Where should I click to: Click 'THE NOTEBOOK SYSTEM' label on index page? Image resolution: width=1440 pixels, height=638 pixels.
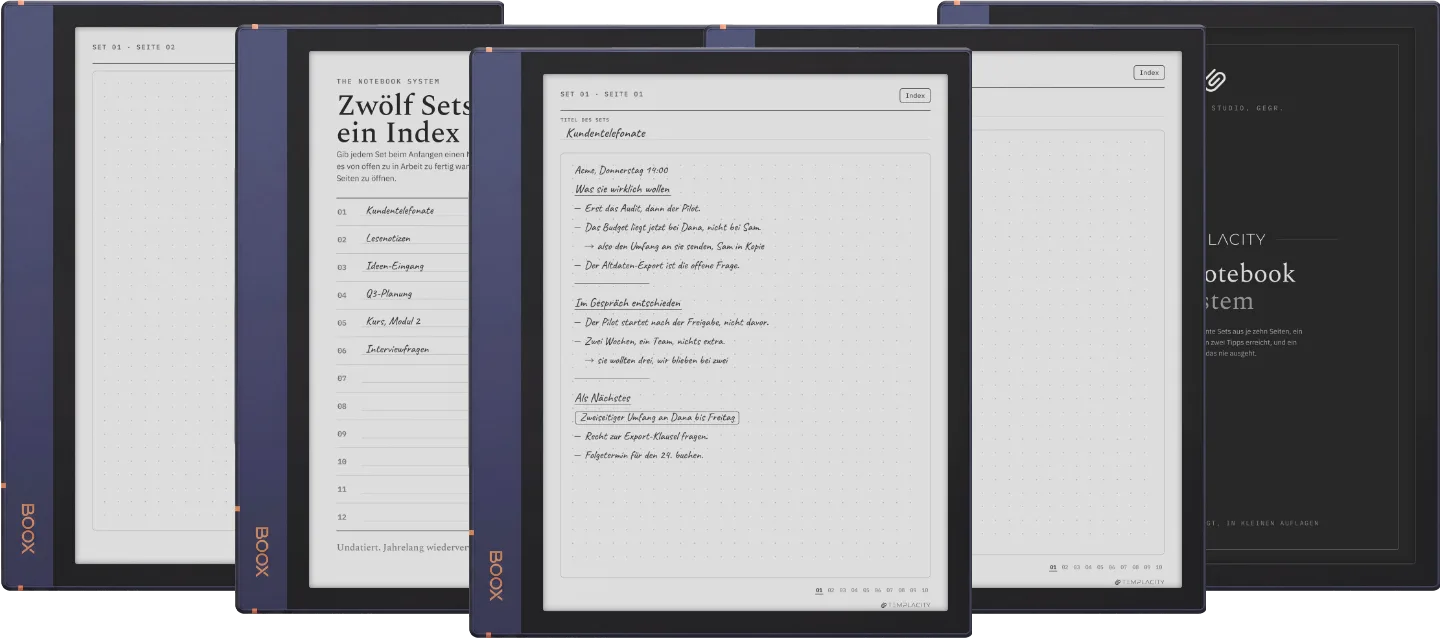point(387,81)
